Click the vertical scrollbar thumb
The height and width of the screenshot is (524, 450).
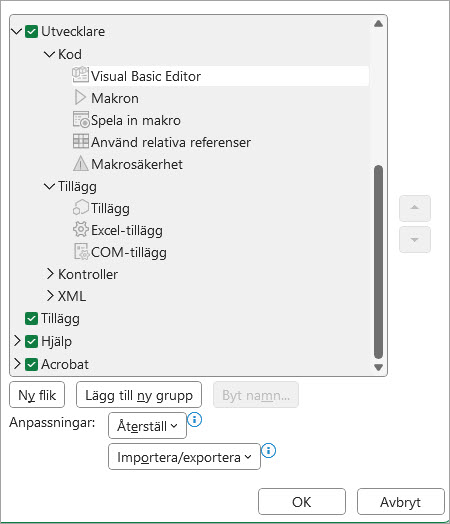coord(379,262)
